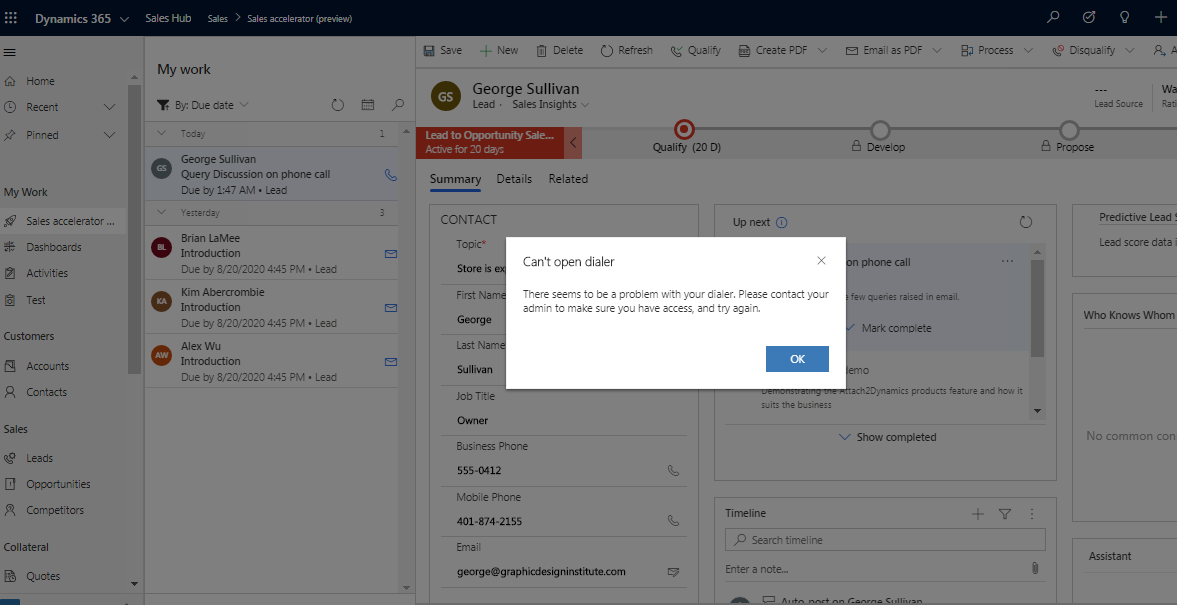Screen dimensions: 1177x605
Task: Close the Can't open dialer dialog
Action: [x=821, y=260]
